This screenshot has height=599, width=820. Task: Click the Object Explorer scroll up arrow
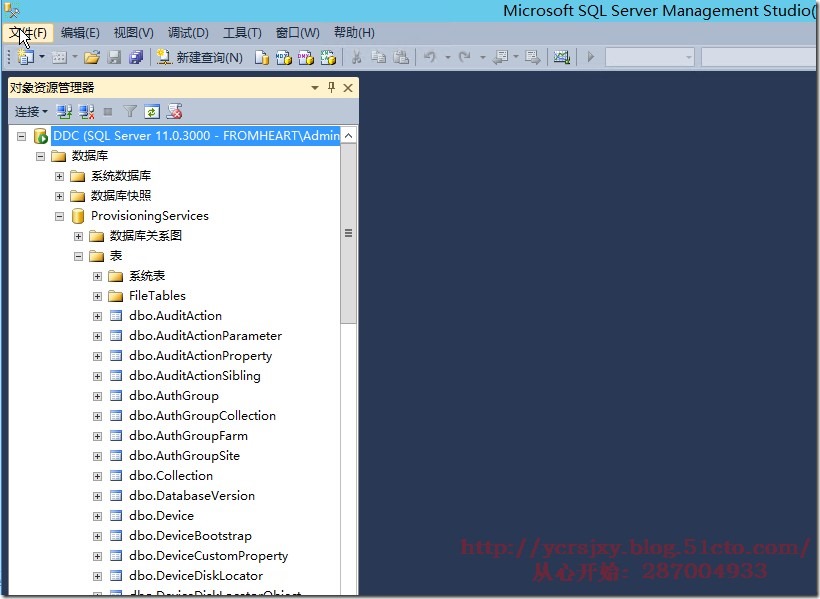[348, 135]
